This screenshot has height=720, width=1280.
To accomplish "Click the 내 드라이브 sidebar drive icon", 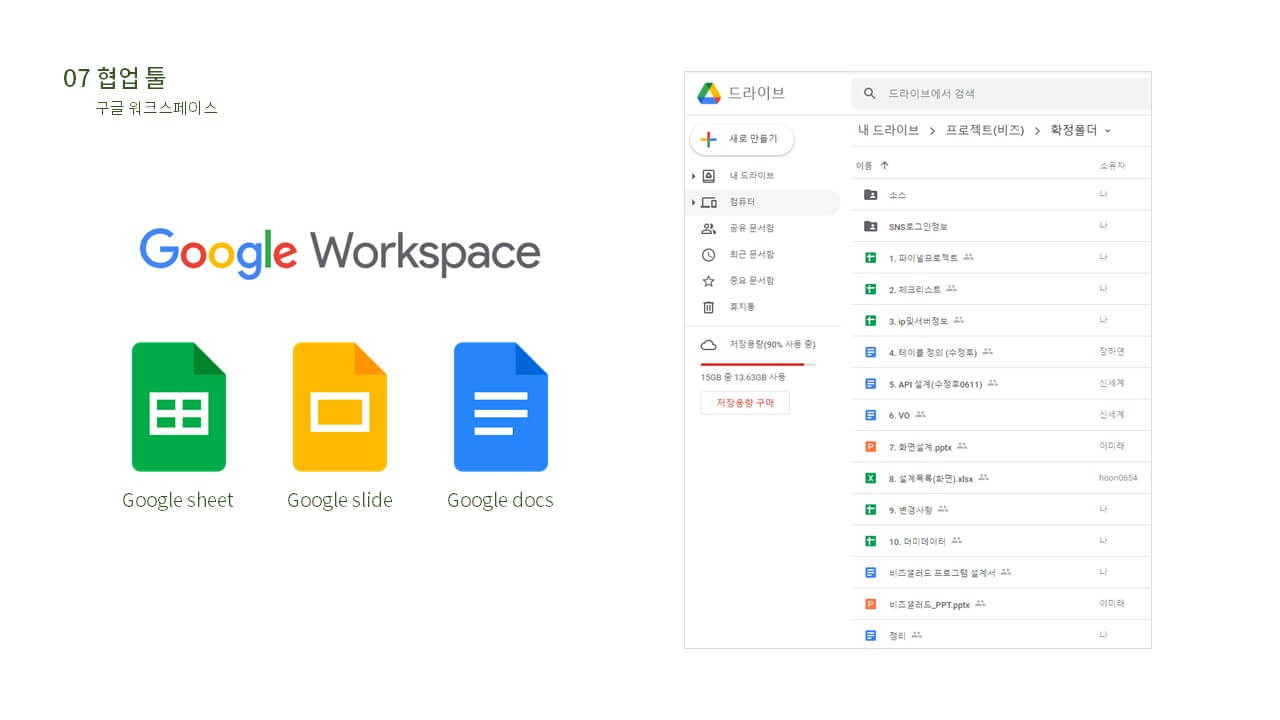I will [709, 176].
